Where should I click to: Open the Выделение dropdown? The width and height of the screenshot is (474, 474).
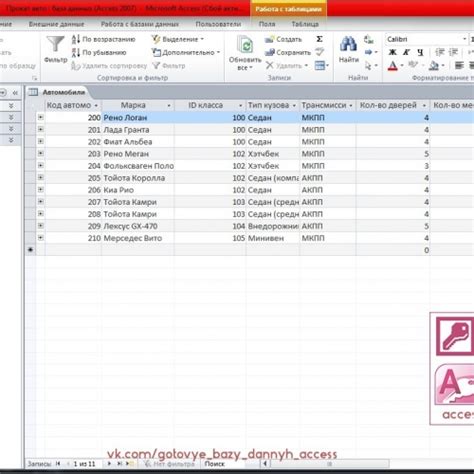pyautogui.click(x=177, y=39)
